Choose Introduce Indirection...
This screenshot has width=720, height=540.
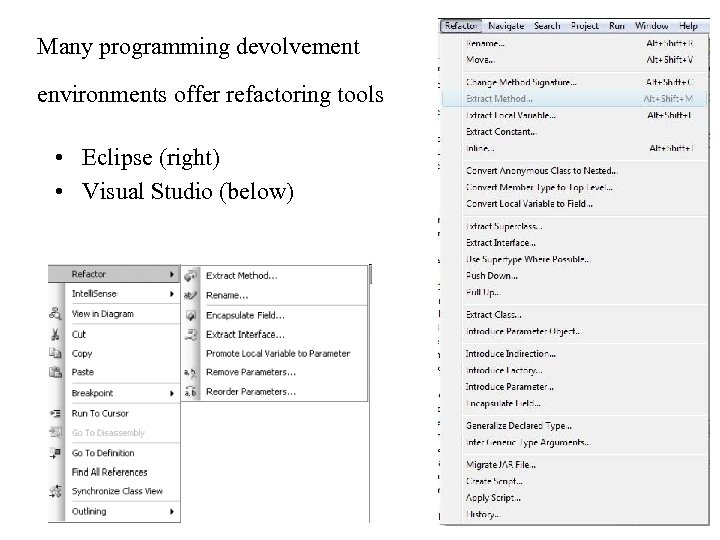tap(574, 354)
